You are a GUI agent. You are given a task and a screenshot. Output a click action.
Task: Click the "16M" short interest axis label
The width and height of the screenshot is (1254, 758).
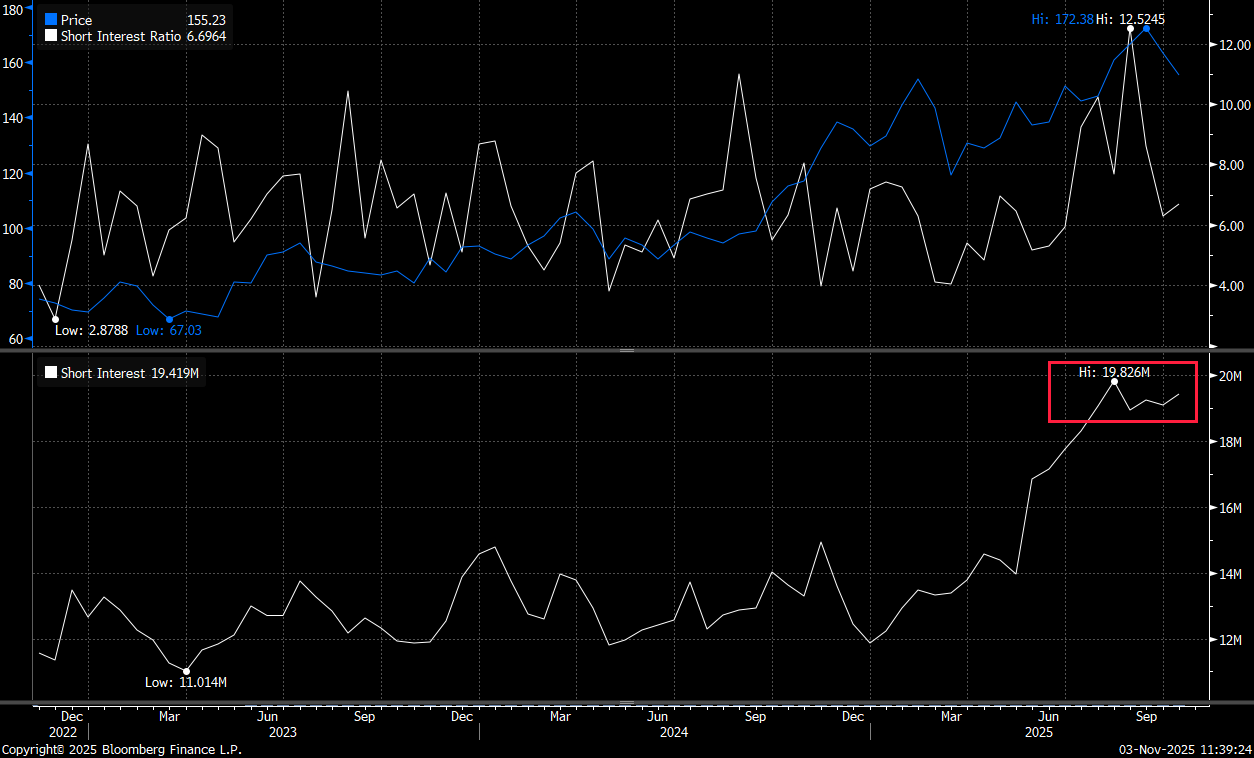click(x=1230, y=508)
